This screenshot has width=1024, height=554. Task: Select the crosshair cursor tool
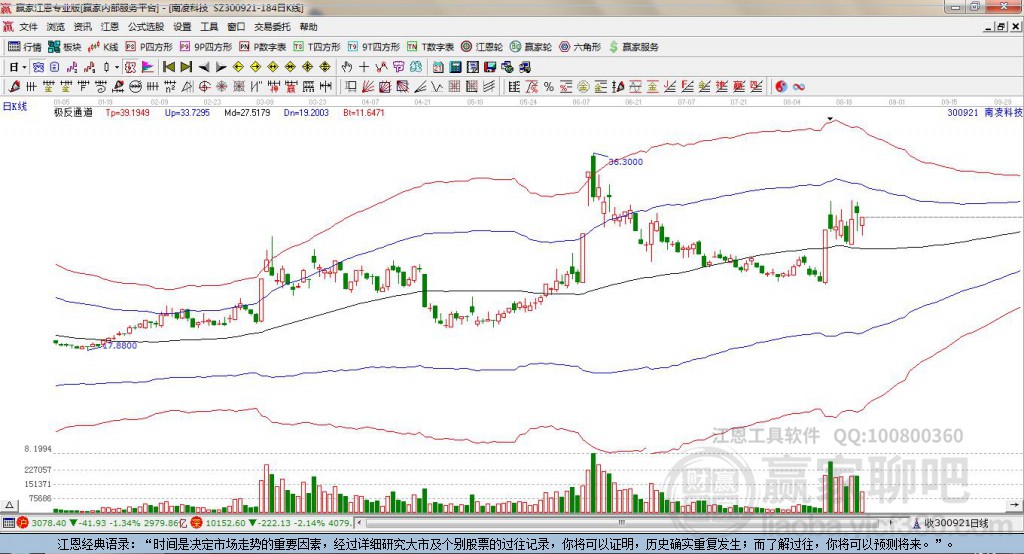(364, 67)
